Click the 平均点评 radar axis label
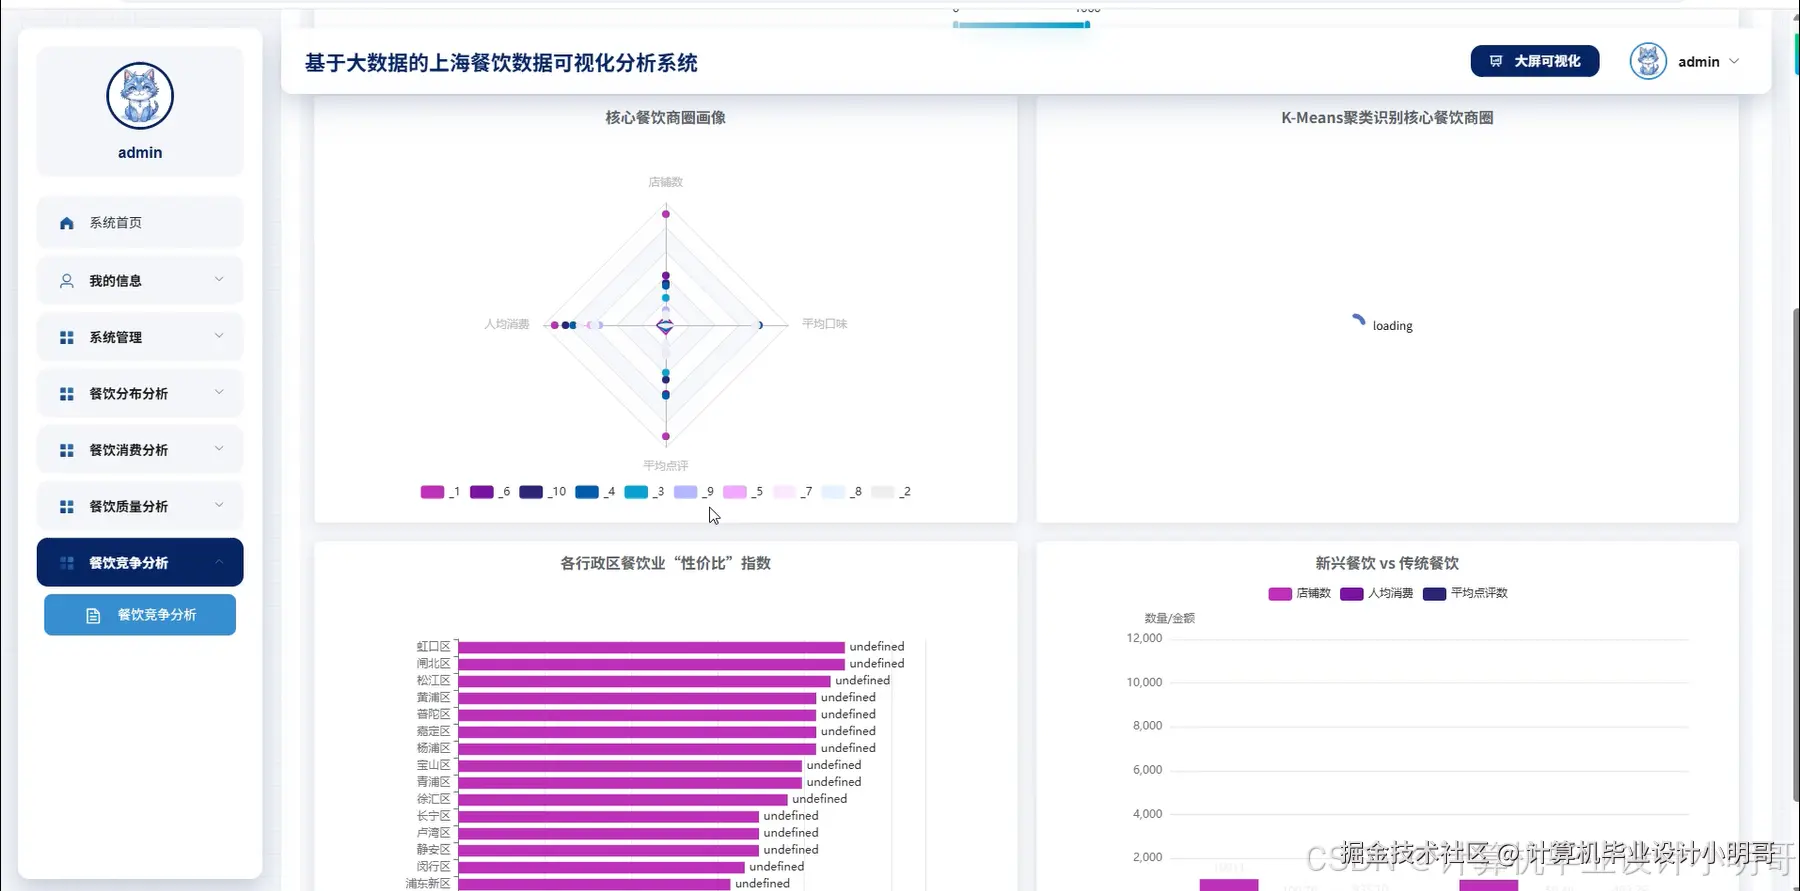Screen dimensions: 1800x891 pos(665,466)
